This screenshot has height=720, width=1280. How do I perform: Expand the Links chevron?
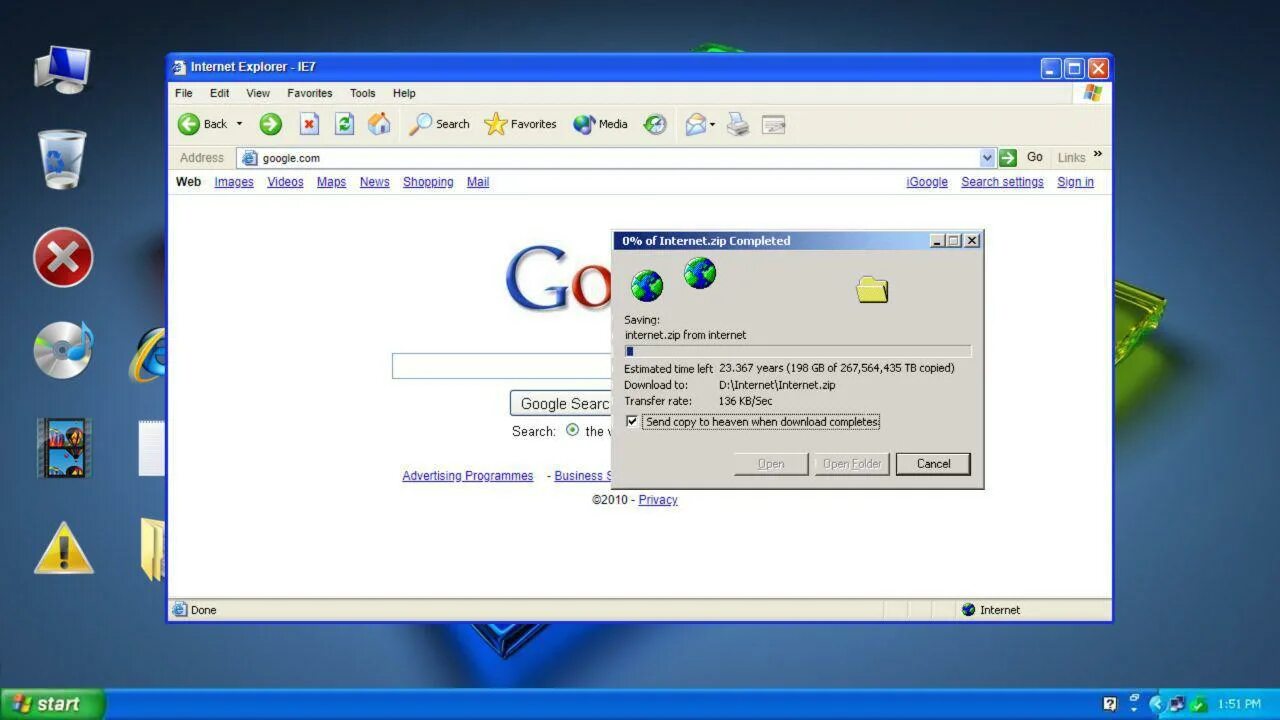[x=1097, y=154]
